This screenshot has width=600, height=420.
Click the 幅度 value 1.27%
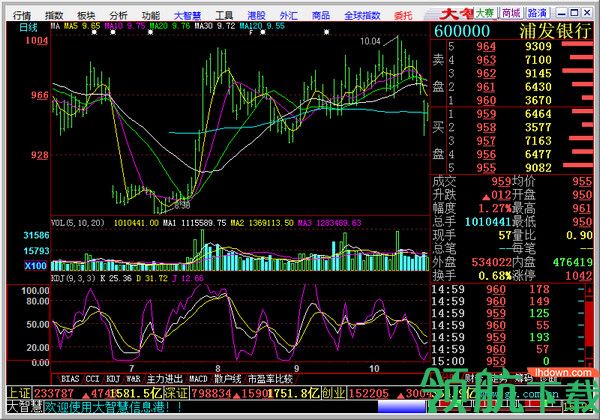tap(495, 208)
